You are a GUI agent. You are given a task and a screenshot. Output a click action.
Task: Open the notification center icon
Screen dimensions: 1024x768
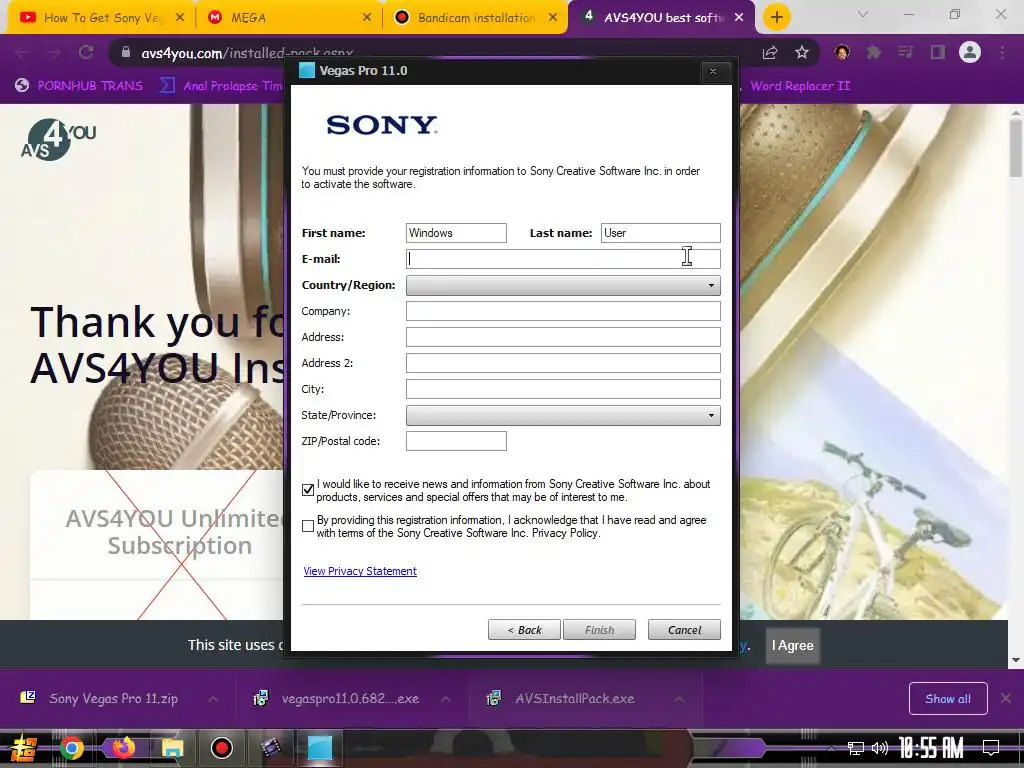click(x=991, y=748)
